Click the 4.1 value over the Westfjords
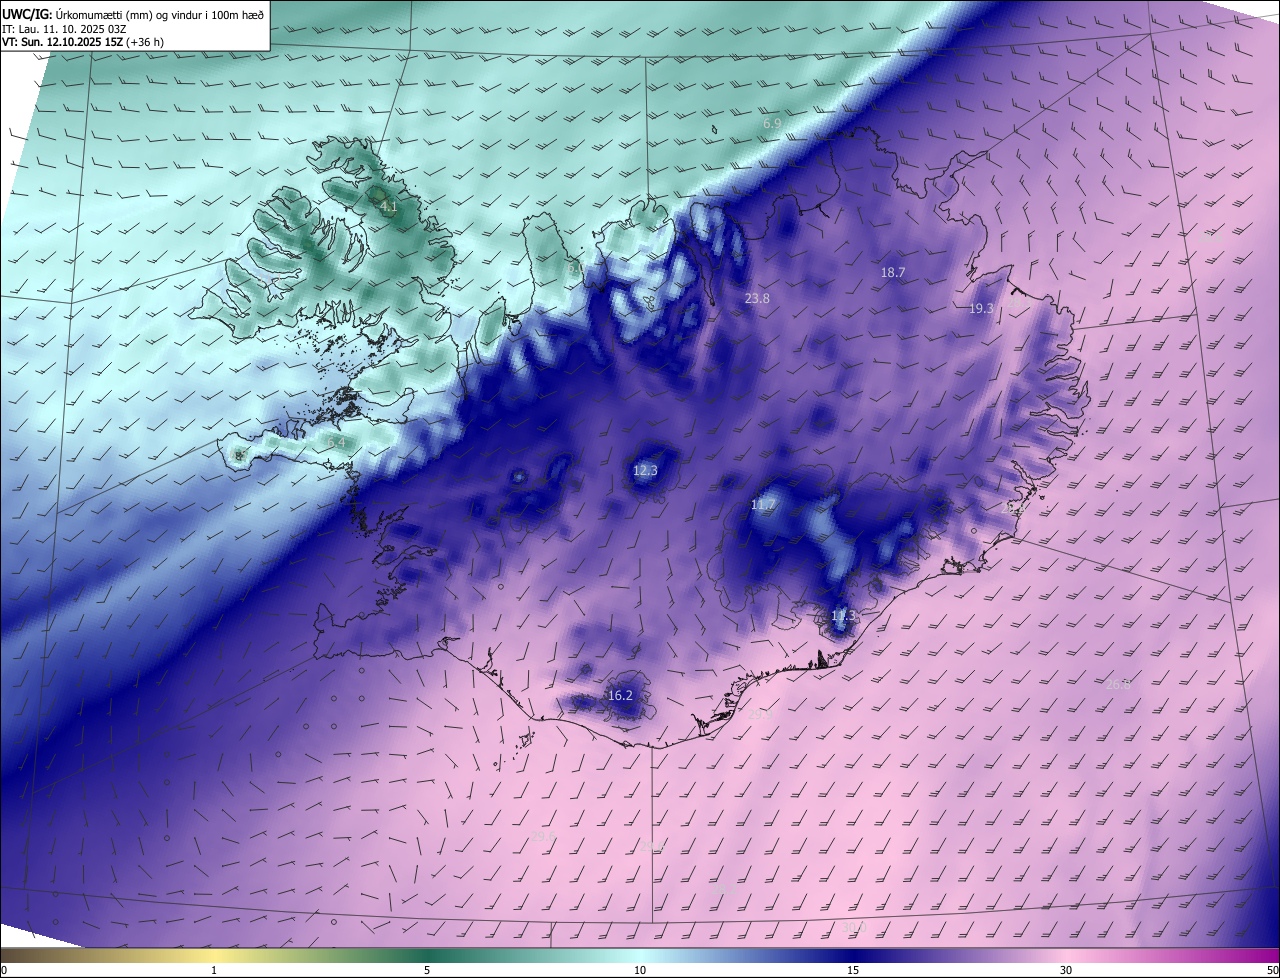Viewport: 1280px width, 978px height. click(389, 207)
